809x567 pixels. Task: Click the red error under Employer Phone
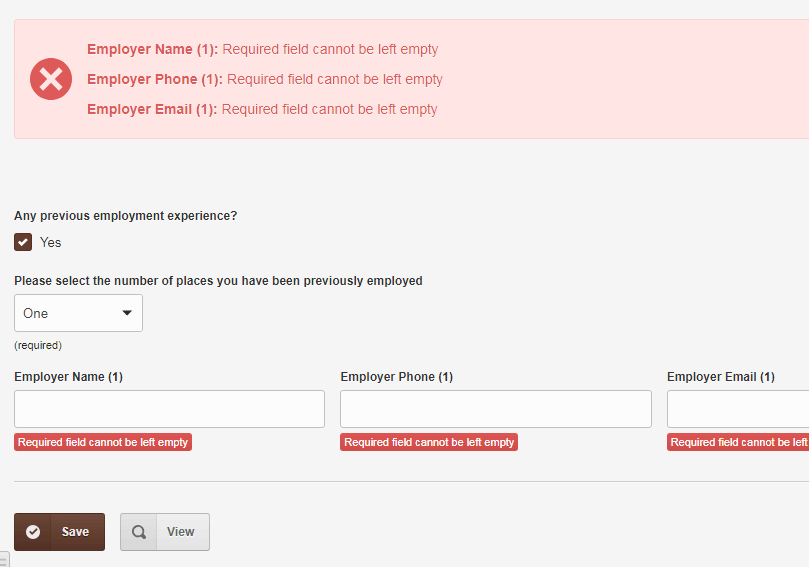click(x=429, y=442)
